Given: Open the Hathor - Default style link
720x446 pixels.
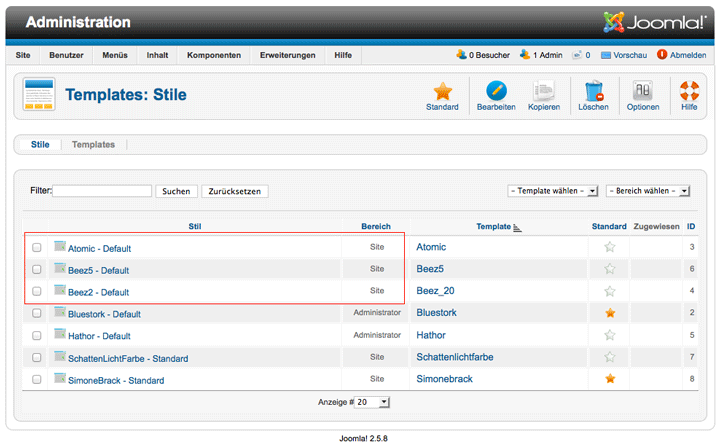Looking at the screenshot, I should 99,336.
